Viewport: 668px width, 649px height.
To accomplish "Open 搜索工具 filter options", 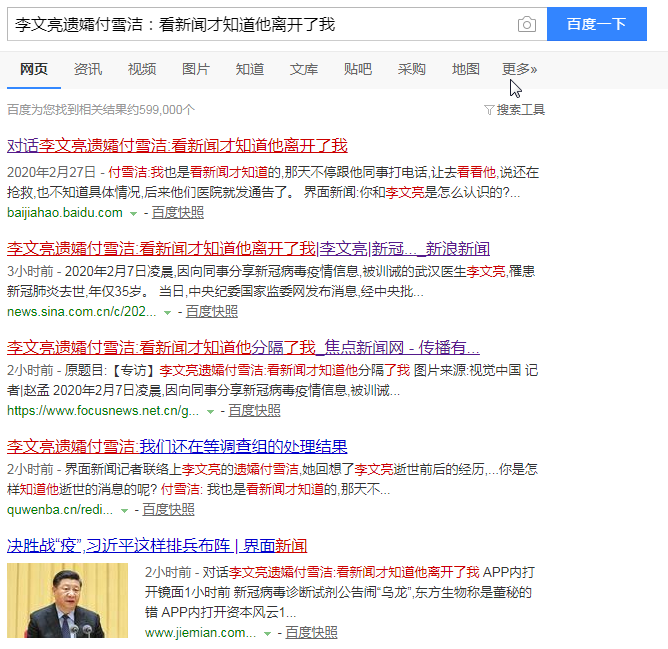I will (x=514, y=109).
